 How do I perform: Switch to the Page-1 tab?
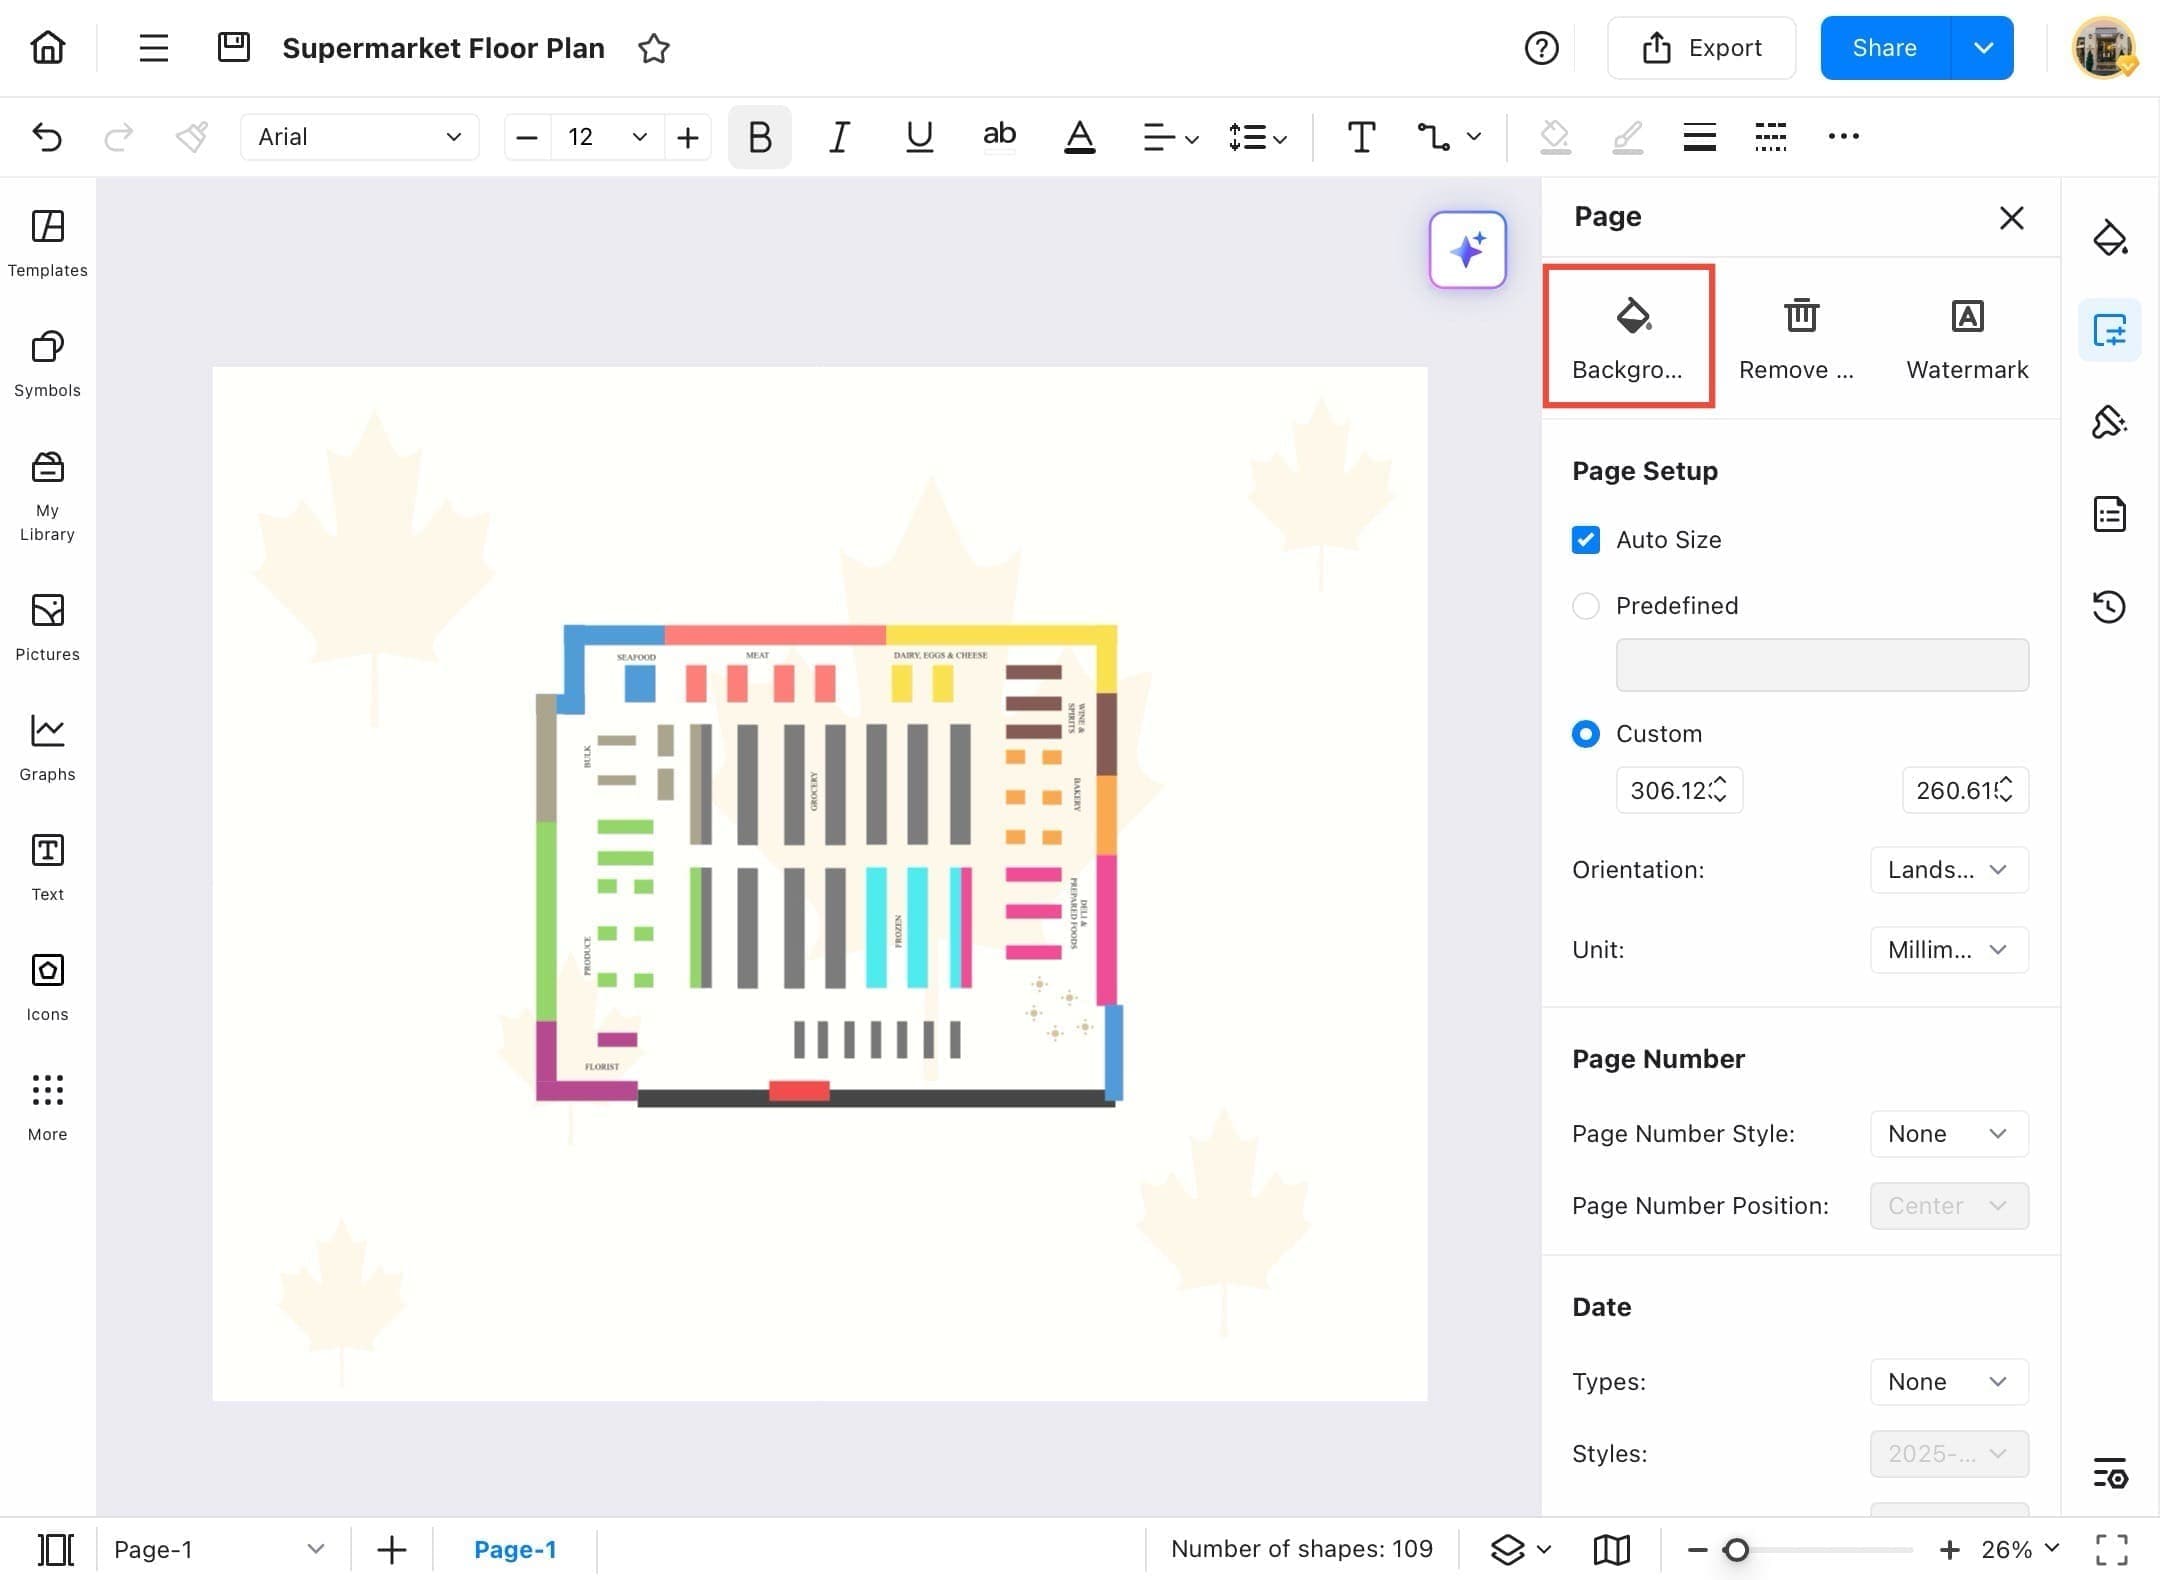(x=514, y=1549)
